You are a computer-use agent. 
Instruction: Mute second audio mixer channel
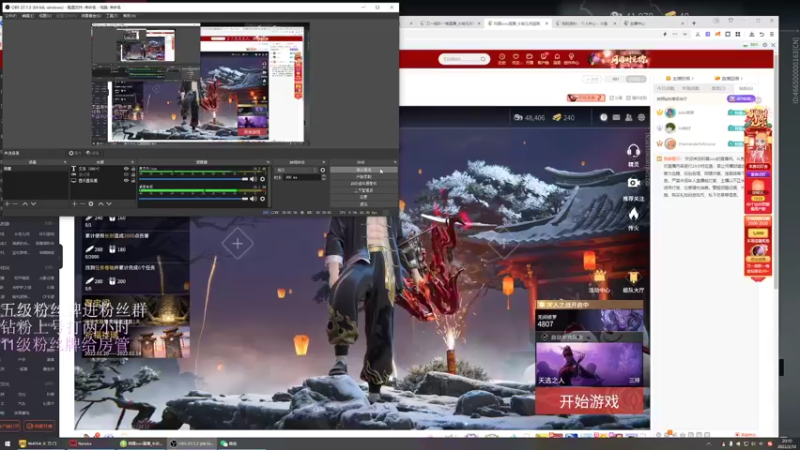(x=253, y=198)
